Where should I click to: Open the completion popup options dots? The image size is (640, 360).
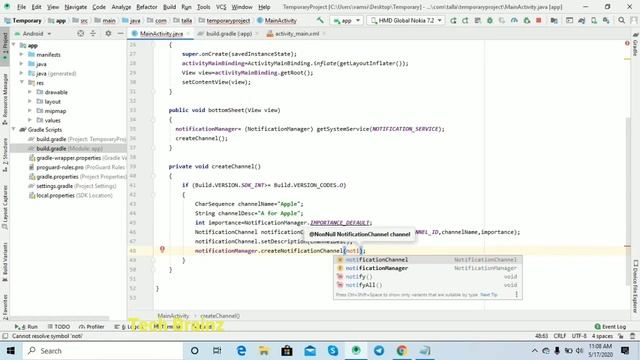coord(516,294)
